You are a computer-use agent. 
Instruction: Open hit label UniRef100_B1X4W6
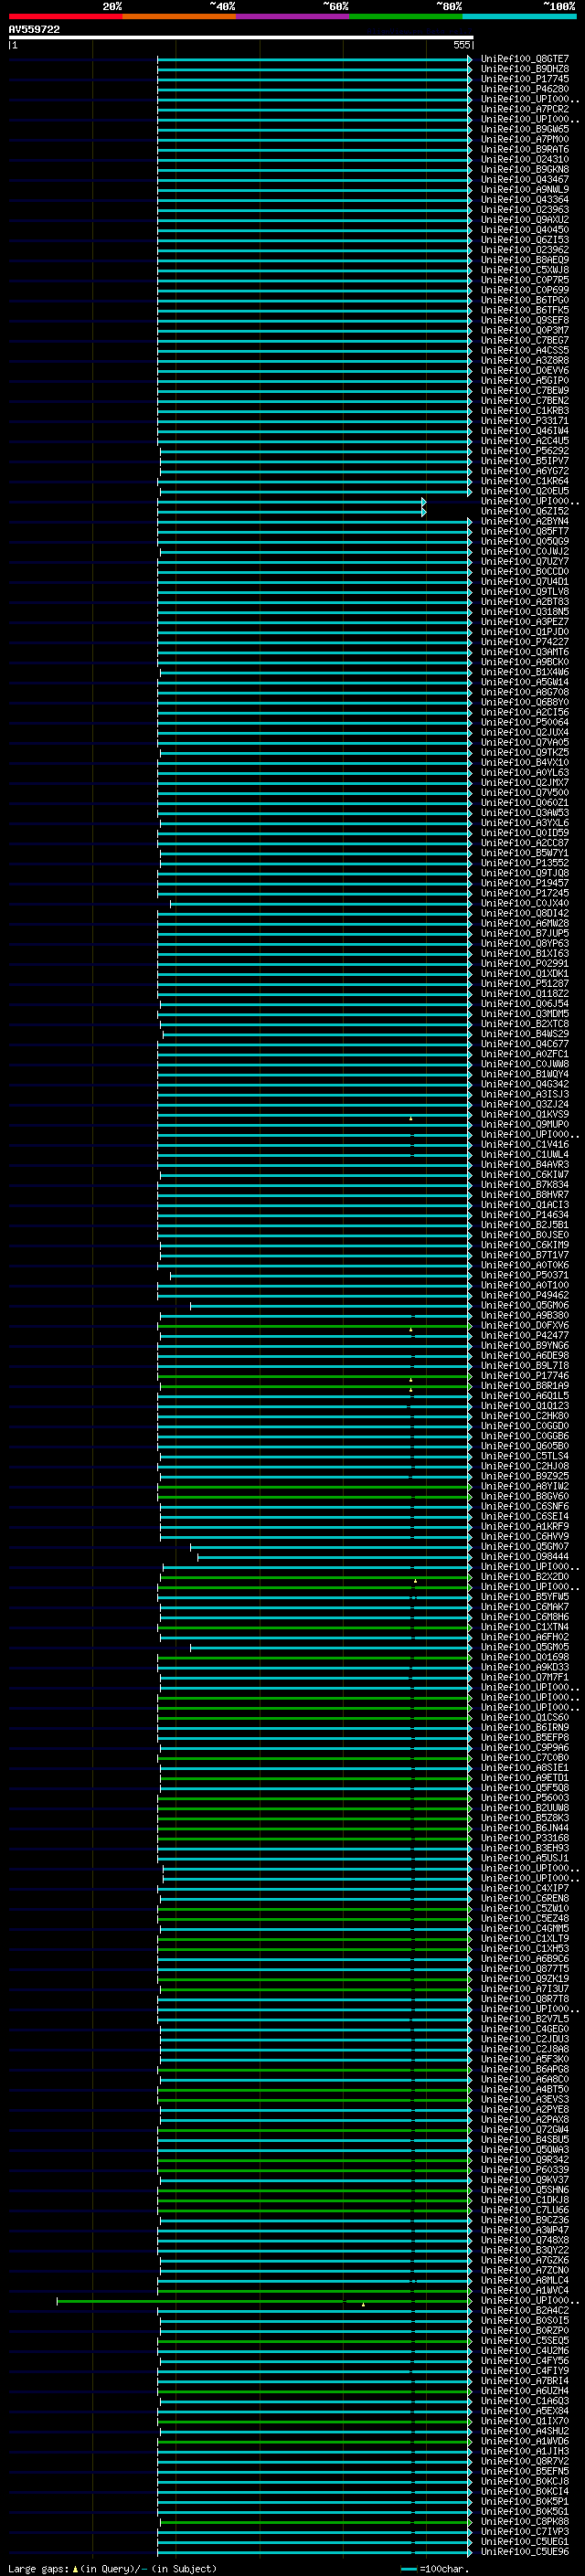click(x=524, y=672)
